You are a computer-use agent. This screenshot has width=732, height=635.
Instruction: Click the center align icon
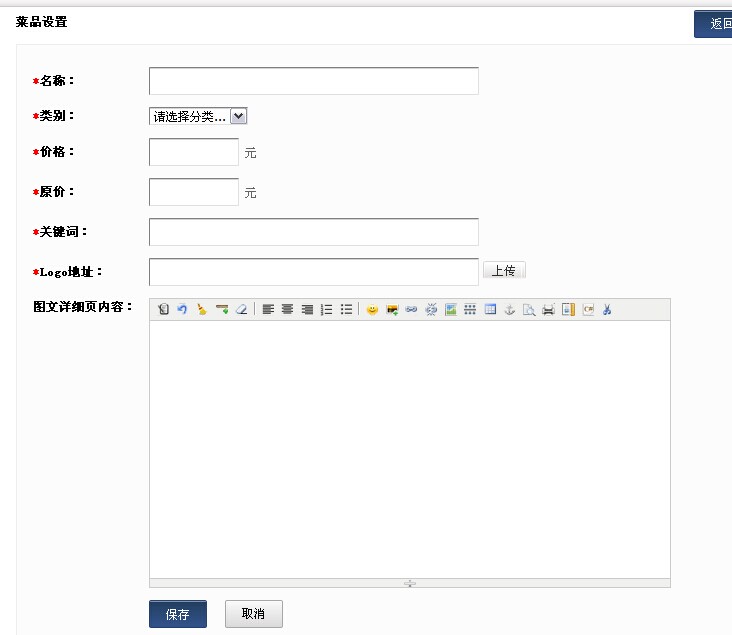click(x=287, y=310)
